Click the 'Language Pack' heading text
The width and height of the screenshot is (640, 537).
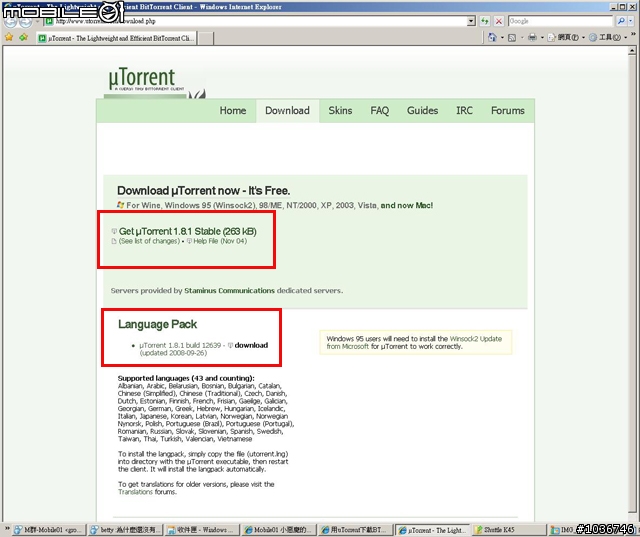tap(158, 324)
